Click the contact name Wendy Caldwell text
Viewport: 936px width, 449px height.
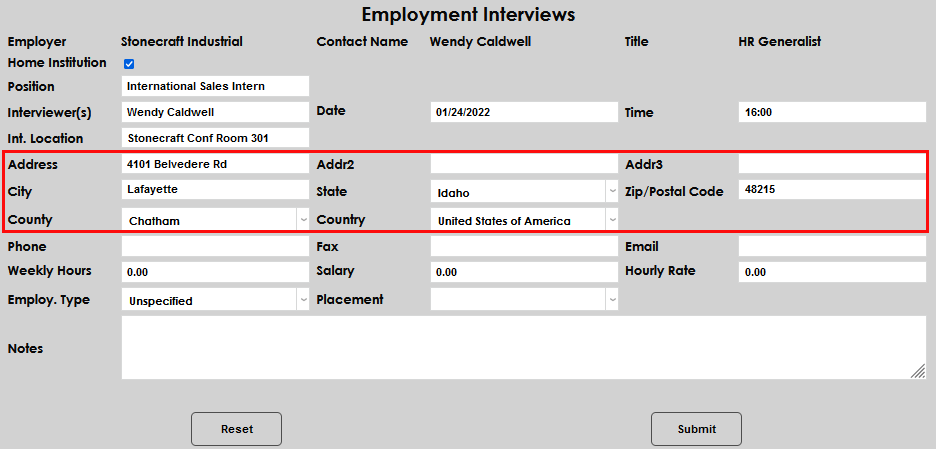480,42
